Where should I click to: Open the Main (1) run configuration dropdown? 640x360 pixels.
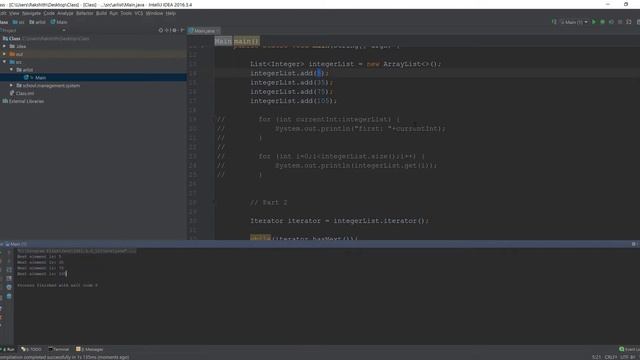574,22
